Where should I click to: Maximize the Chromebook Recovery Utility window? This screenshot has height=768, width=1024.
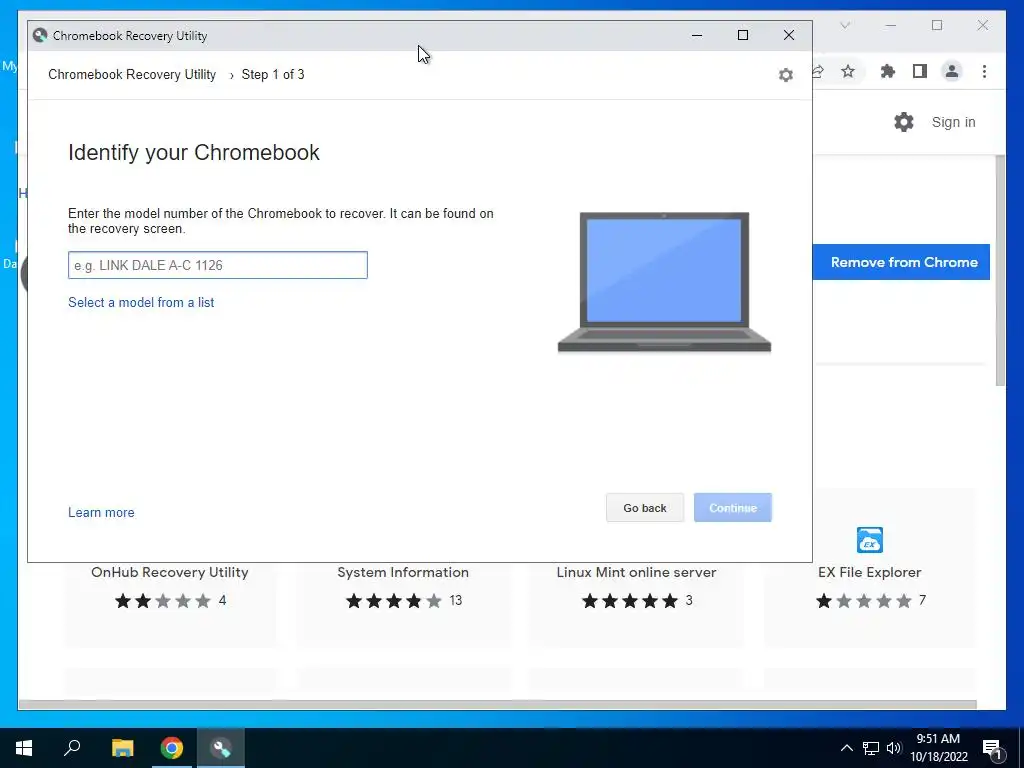point(743,35)
